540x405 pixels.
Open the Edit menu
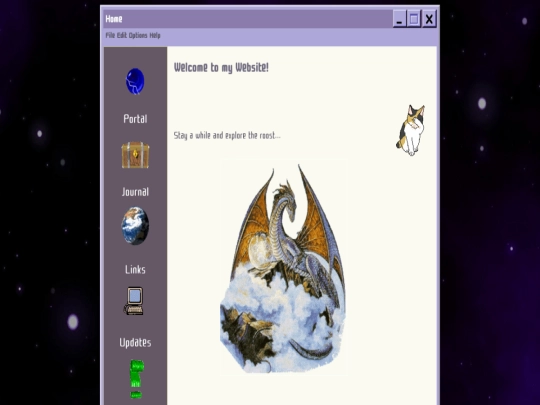(122, 35)
